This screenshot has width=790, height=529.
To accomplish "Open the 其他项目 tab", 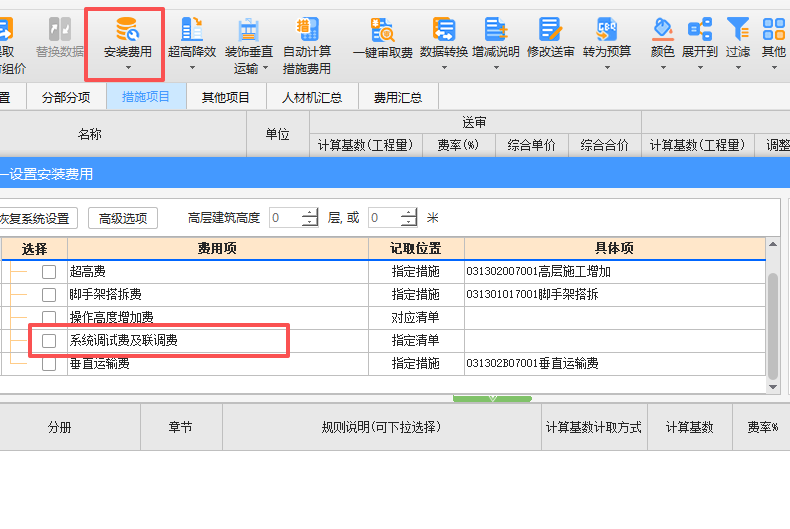I will (x=226, y=97).
